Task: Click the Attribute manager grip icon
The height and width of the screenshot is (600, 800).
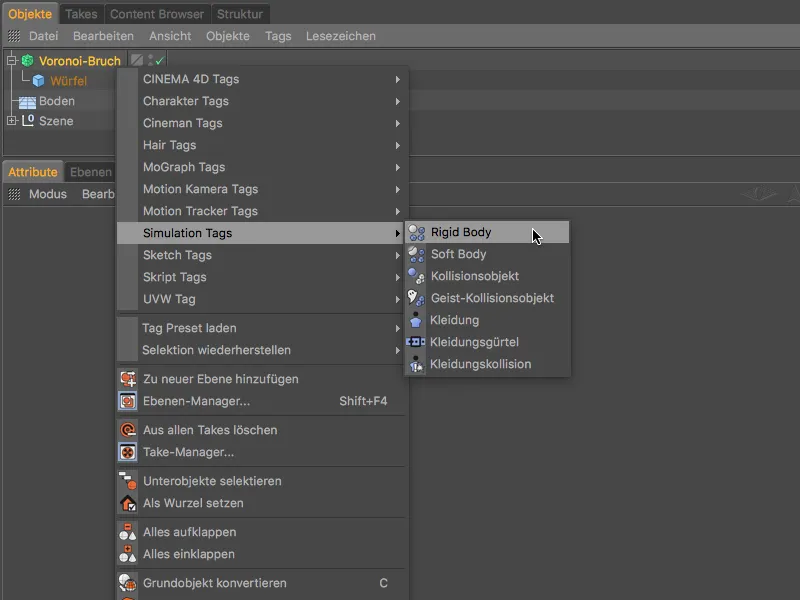Action: (14, 194)
